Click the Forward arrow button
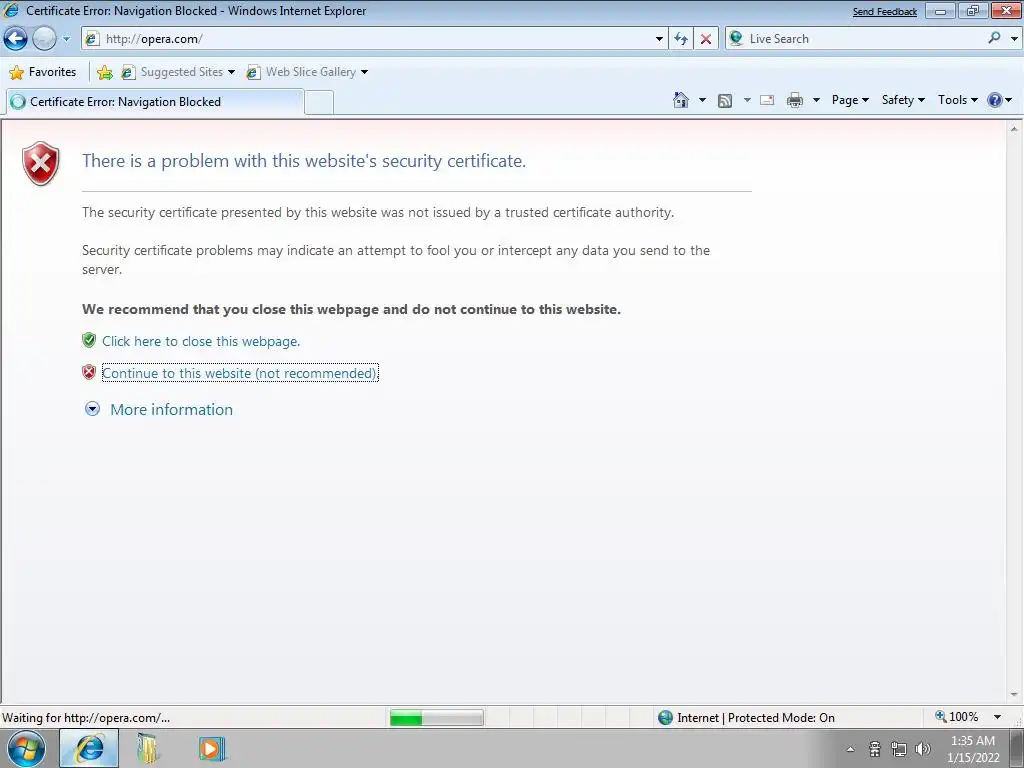1024x768 pixels. pos(44,39)
